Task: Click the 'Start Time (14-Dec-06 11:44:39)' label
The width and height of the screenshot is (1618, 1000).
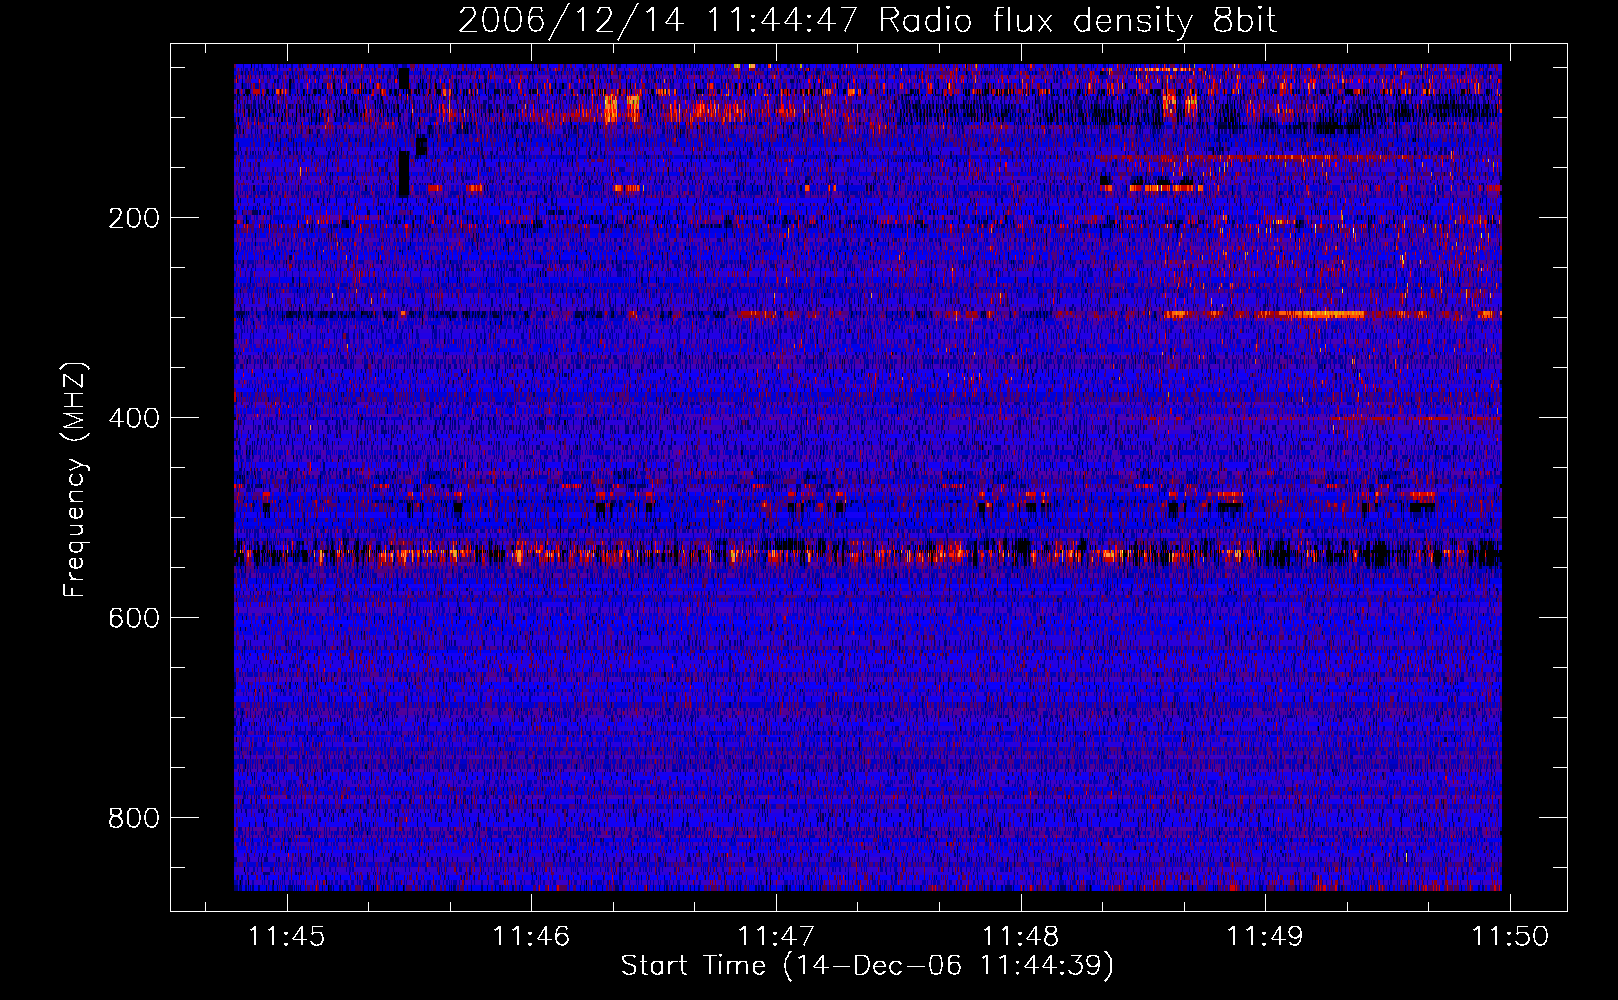Action: click(x=867, y=966)
